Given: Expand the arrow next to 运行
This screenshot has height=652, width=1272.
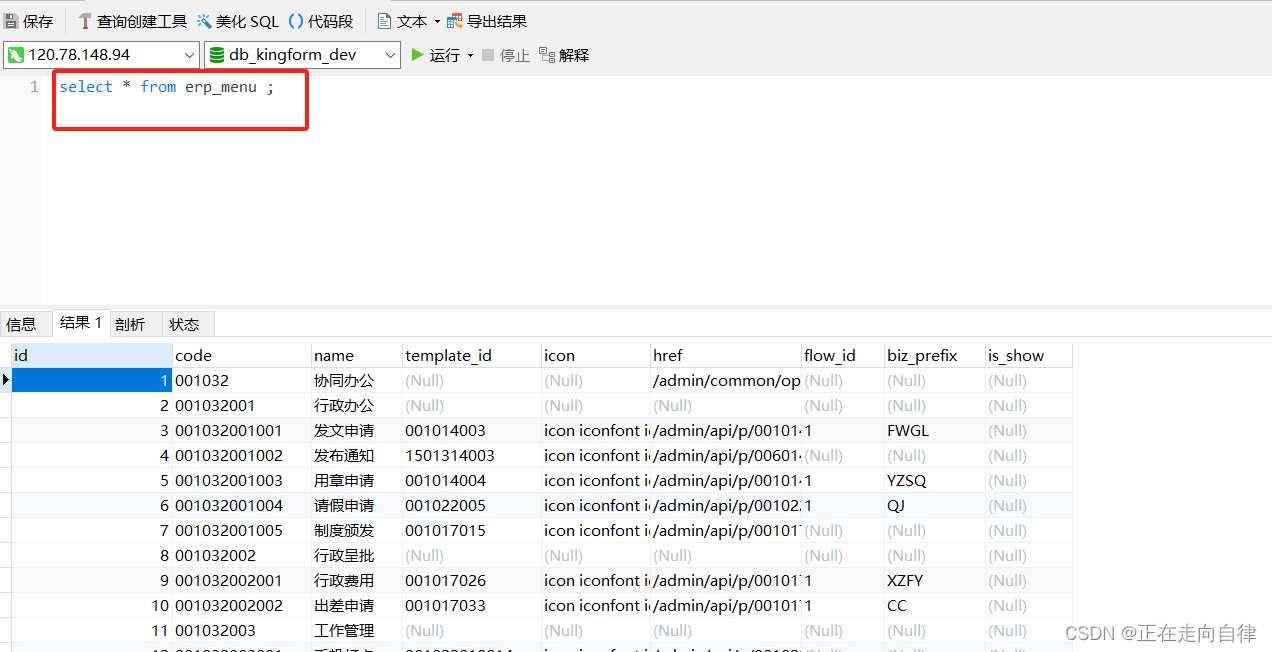Looking at the screenshot, I should pyautogui.click(x=470, y=56).
